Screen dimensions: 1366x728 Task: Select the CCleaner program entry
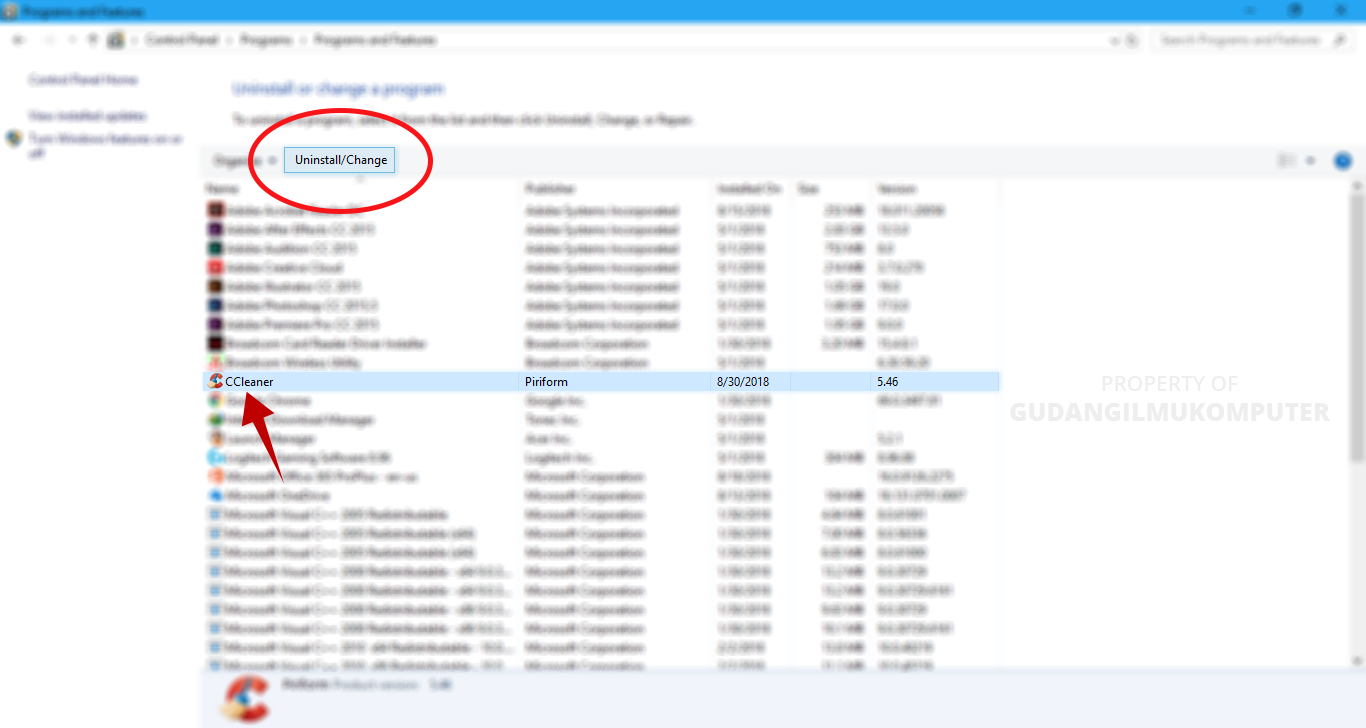click(x=602, y=382)
